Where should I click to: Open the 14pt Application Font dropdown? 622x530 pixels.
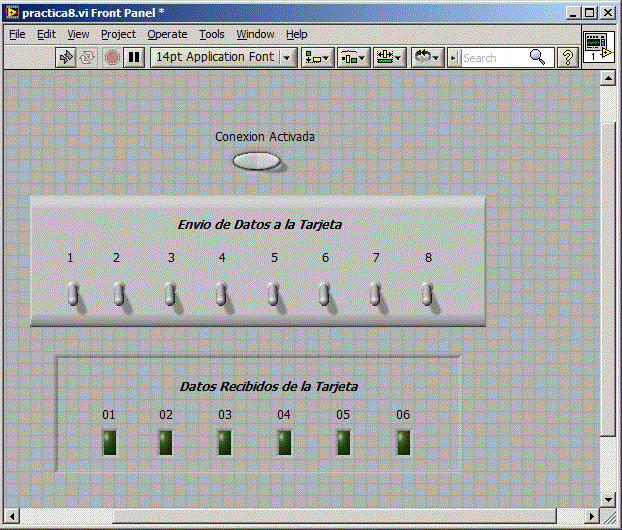(x=224, y=58)
